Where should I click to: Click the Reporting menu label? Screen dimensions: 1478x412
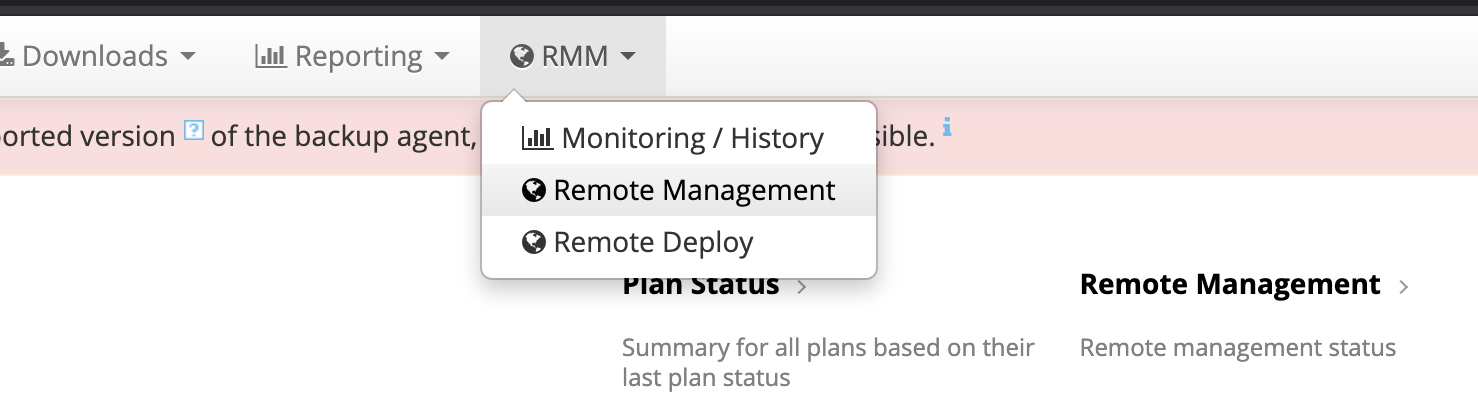(x=358, y=57)
